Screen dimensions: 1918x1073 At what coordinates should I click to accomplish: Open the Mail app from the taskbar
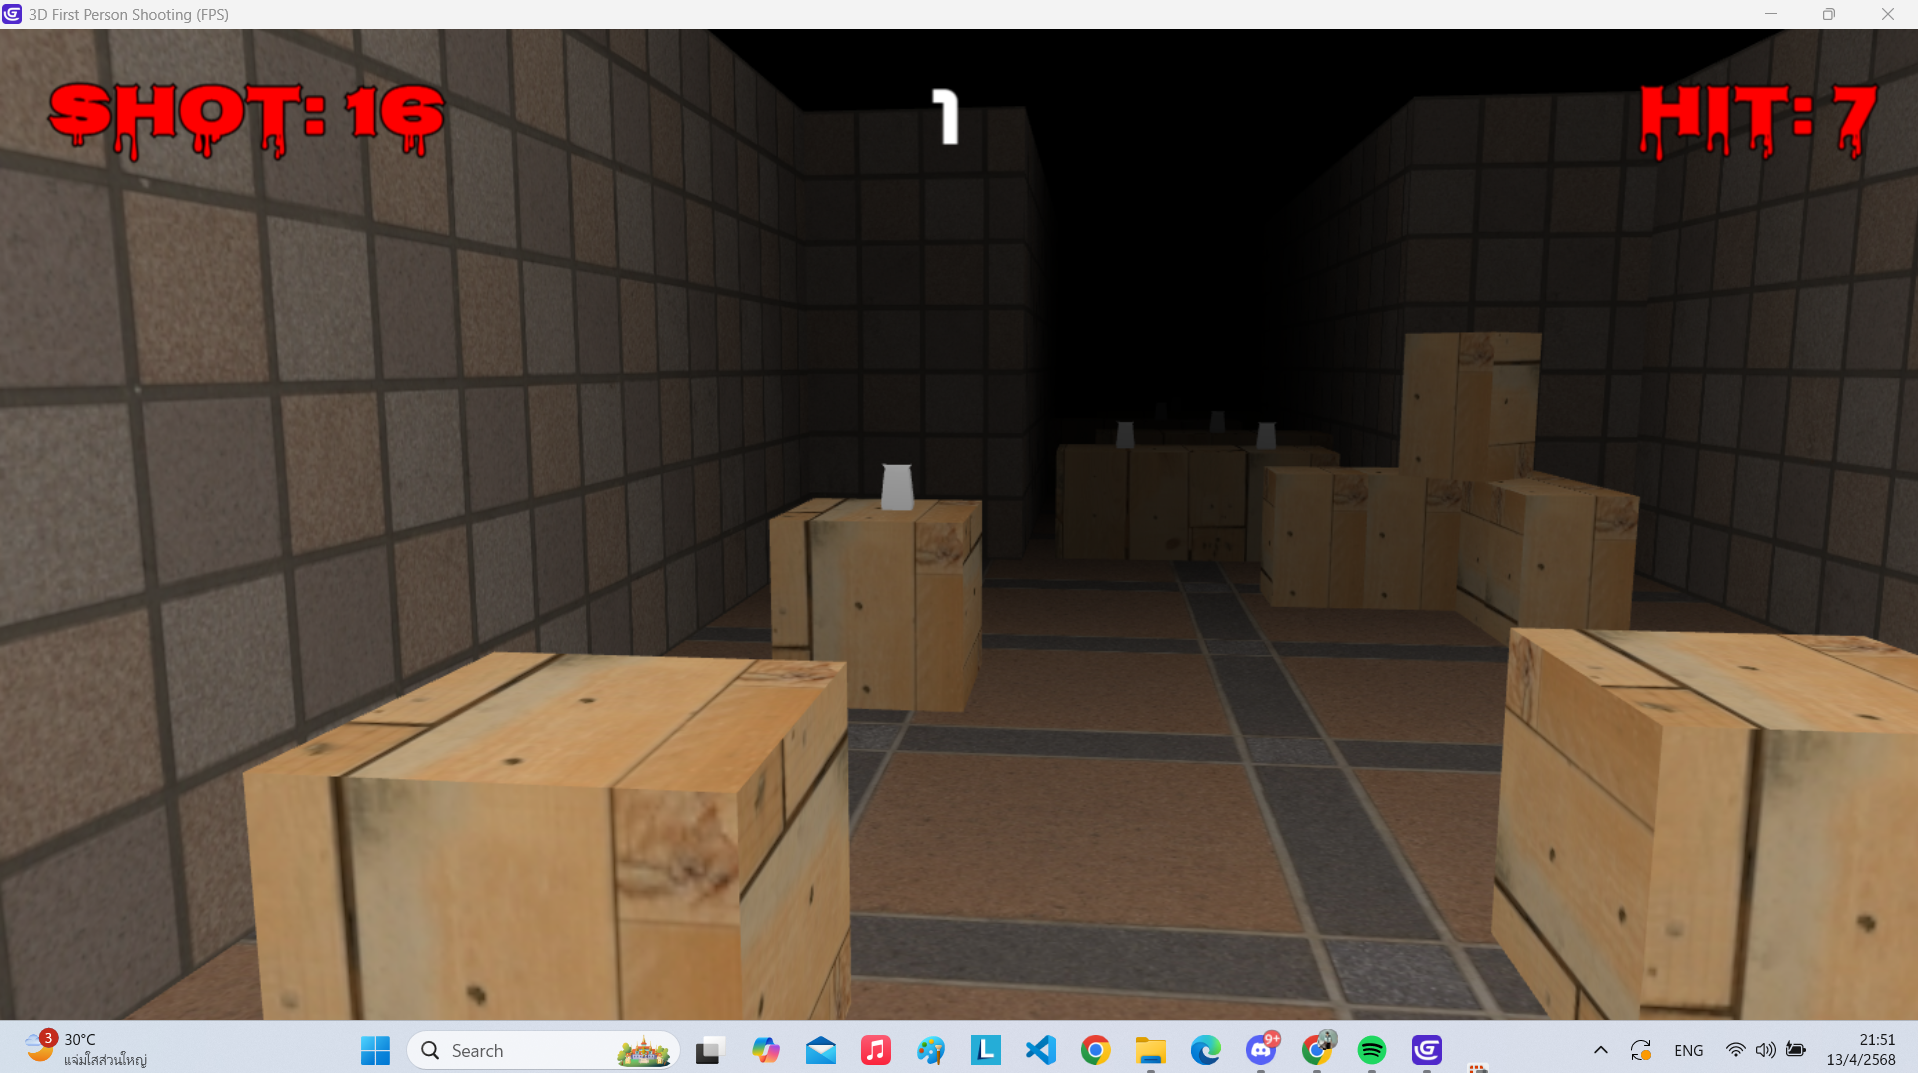pyautogui.click(x=820, y=1049)
